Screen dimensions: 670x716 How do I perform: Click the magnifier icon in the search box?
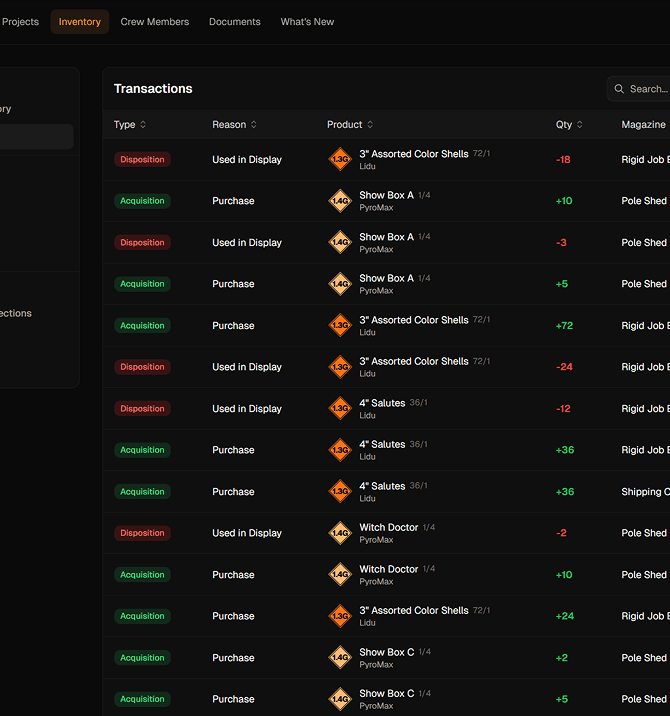(x=620, y=89)
